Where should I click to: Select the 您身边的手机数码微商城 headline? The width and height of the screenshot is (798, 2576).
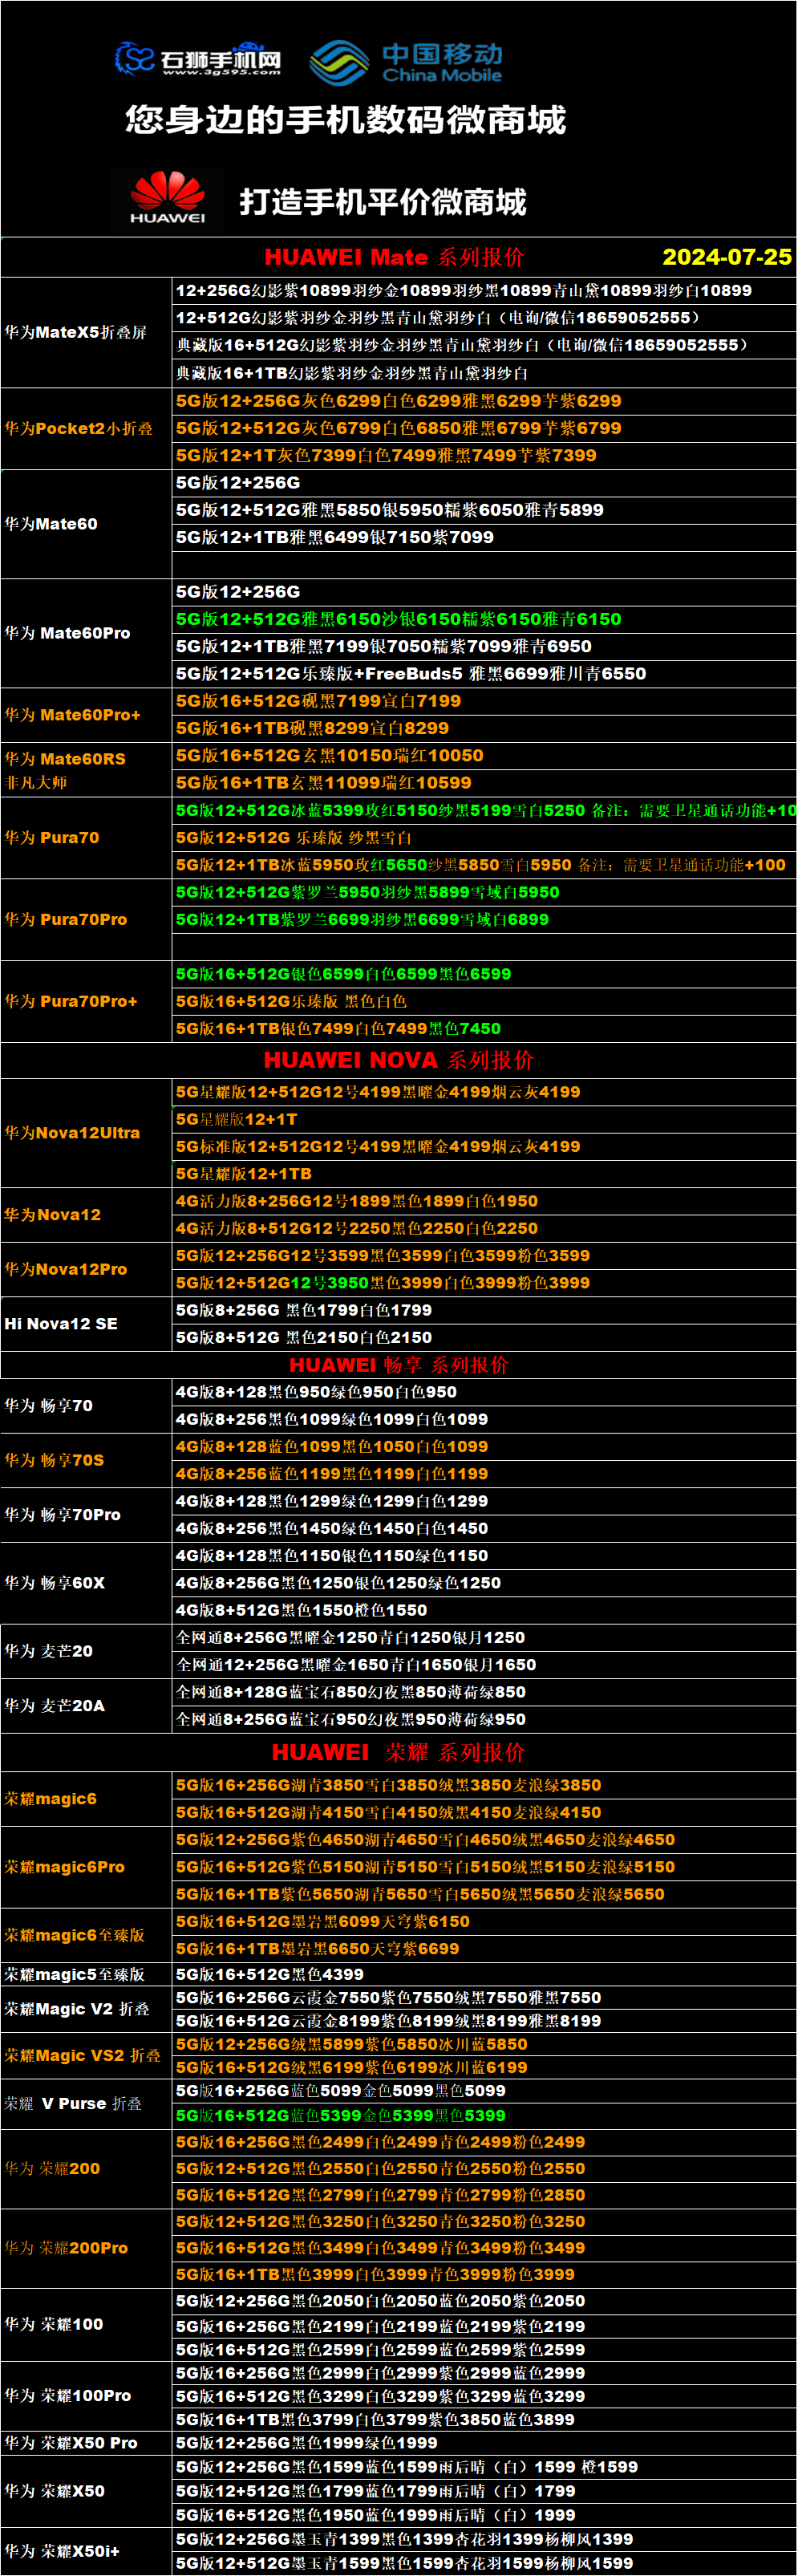point(345,120)
